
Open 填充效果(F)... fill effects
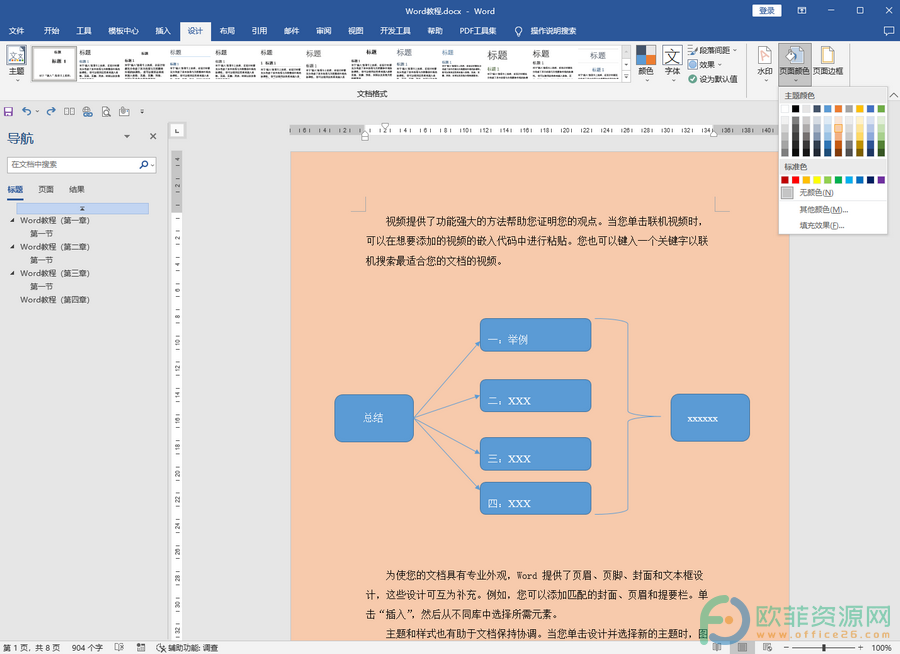[x=833, y=226]
